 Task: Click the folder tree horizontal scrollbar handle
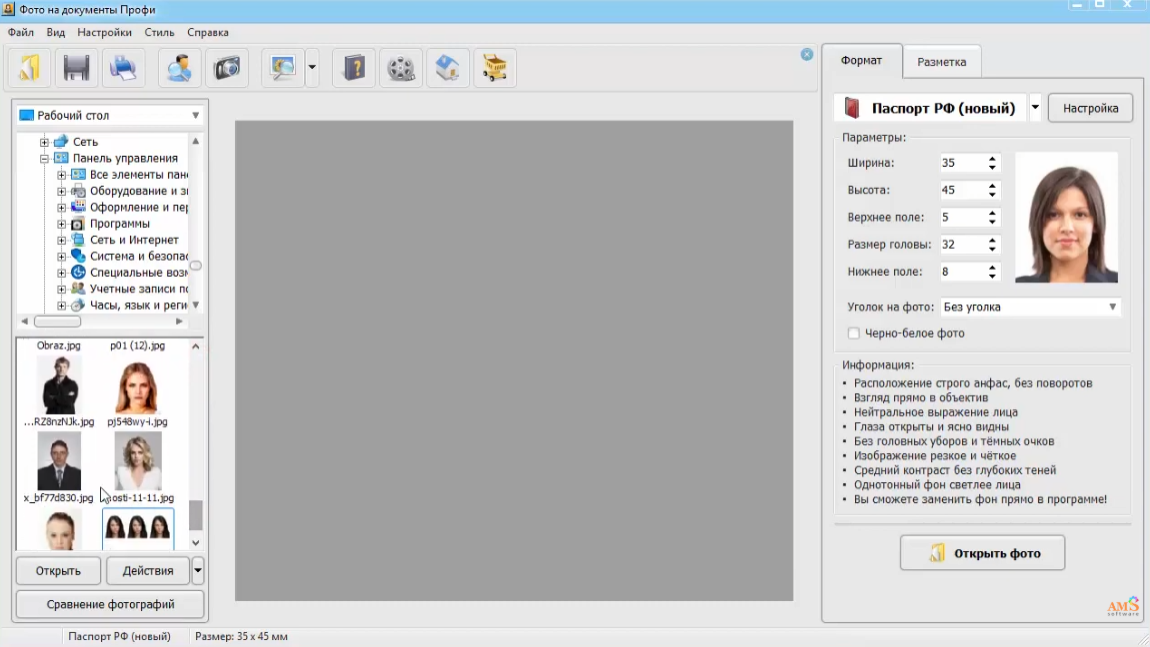[x=58, y=321]
